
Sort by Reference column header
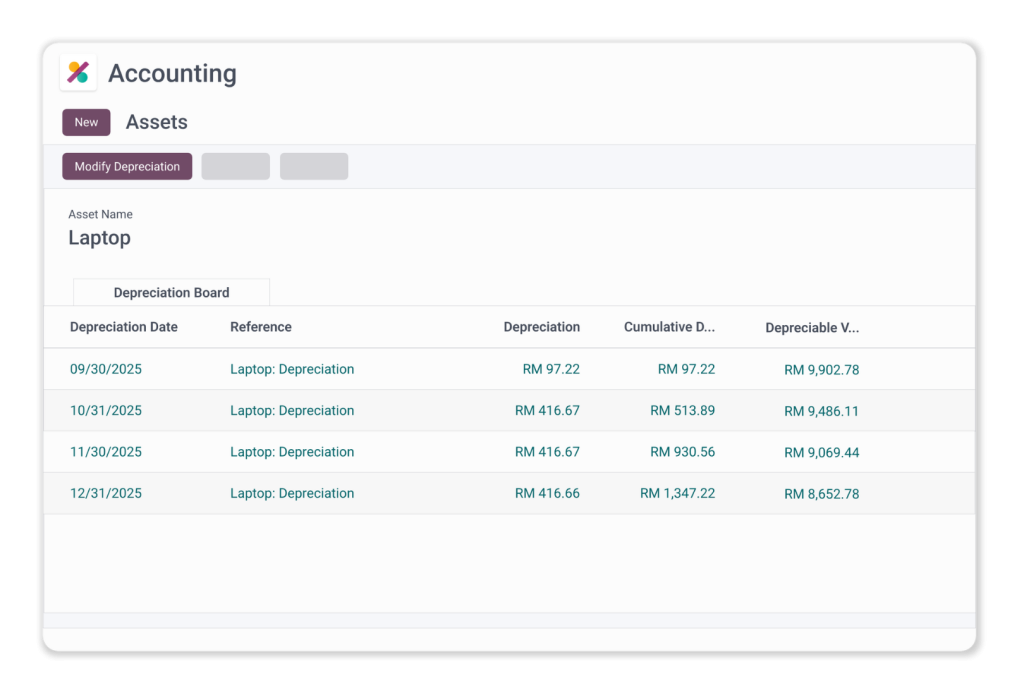click(261, 327)
